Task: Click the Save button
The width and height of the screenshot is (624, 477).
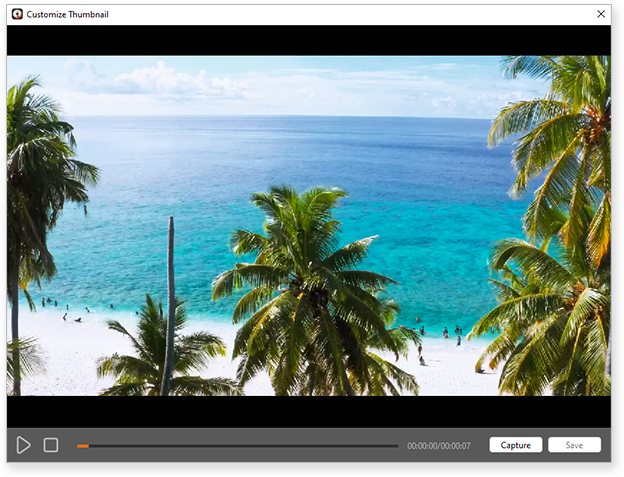Action: [574, 445]
